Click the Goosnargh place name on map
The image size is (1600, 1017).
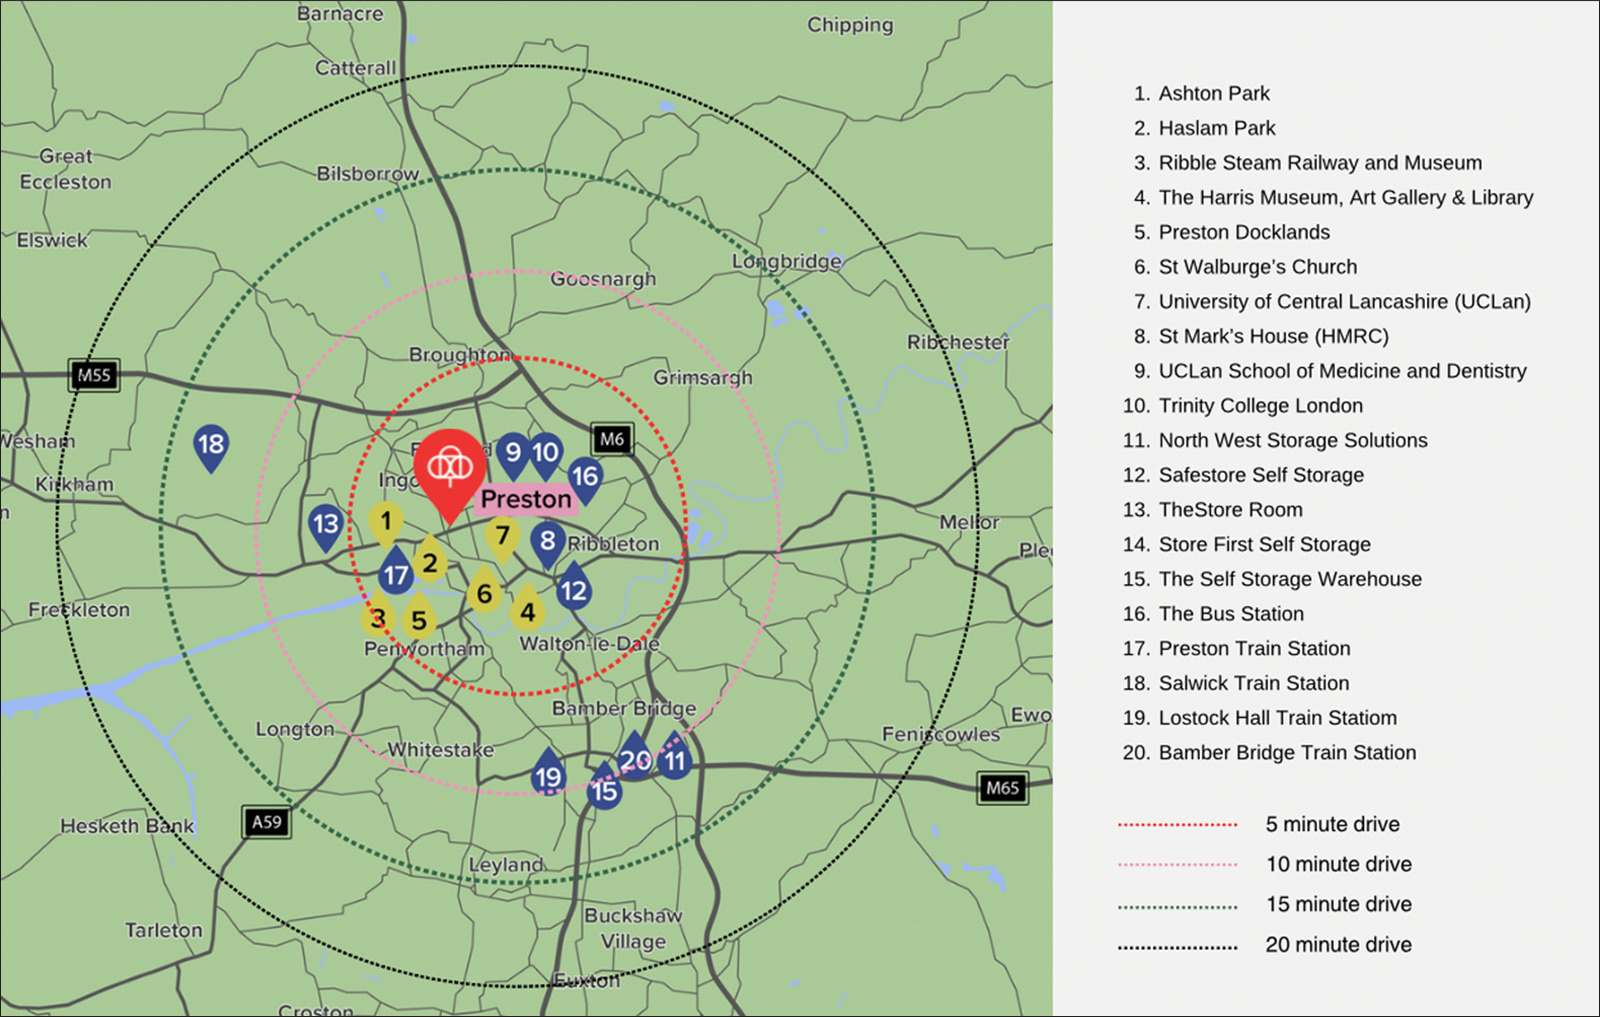click(x=603, y=279)
